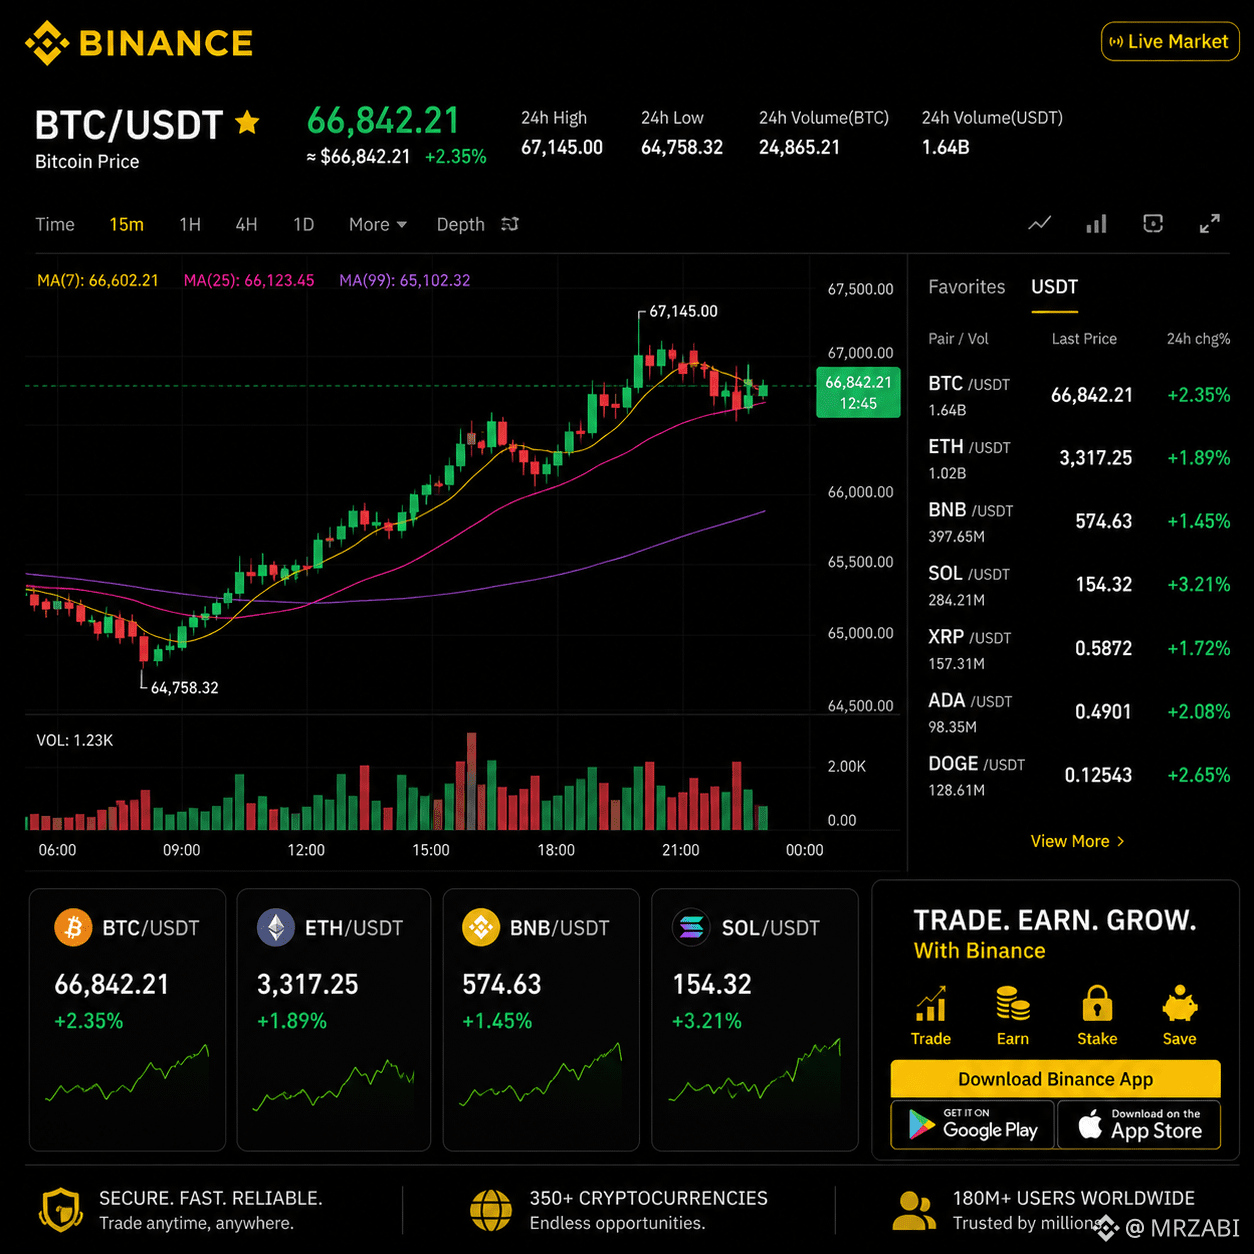
Task: Click the current price tag 66,842.21
Action: pyautogui.click(x=858, y=393)
